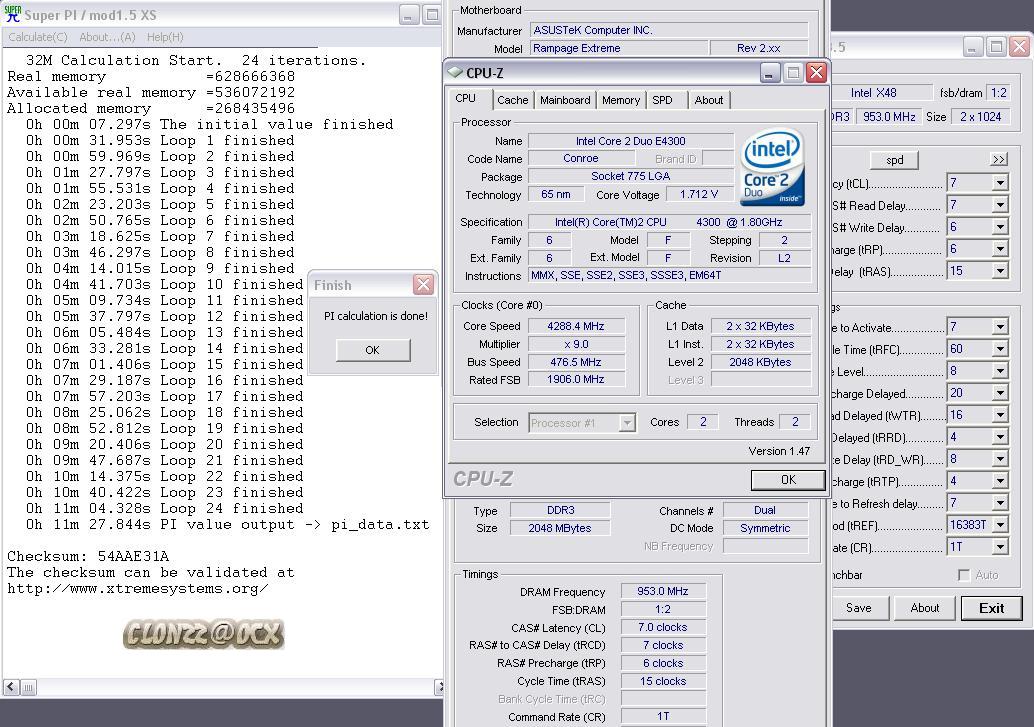
Task: Open the tRAS delay dropdown showing 15
Action: pyautogui.click(x=1000, y=270)
